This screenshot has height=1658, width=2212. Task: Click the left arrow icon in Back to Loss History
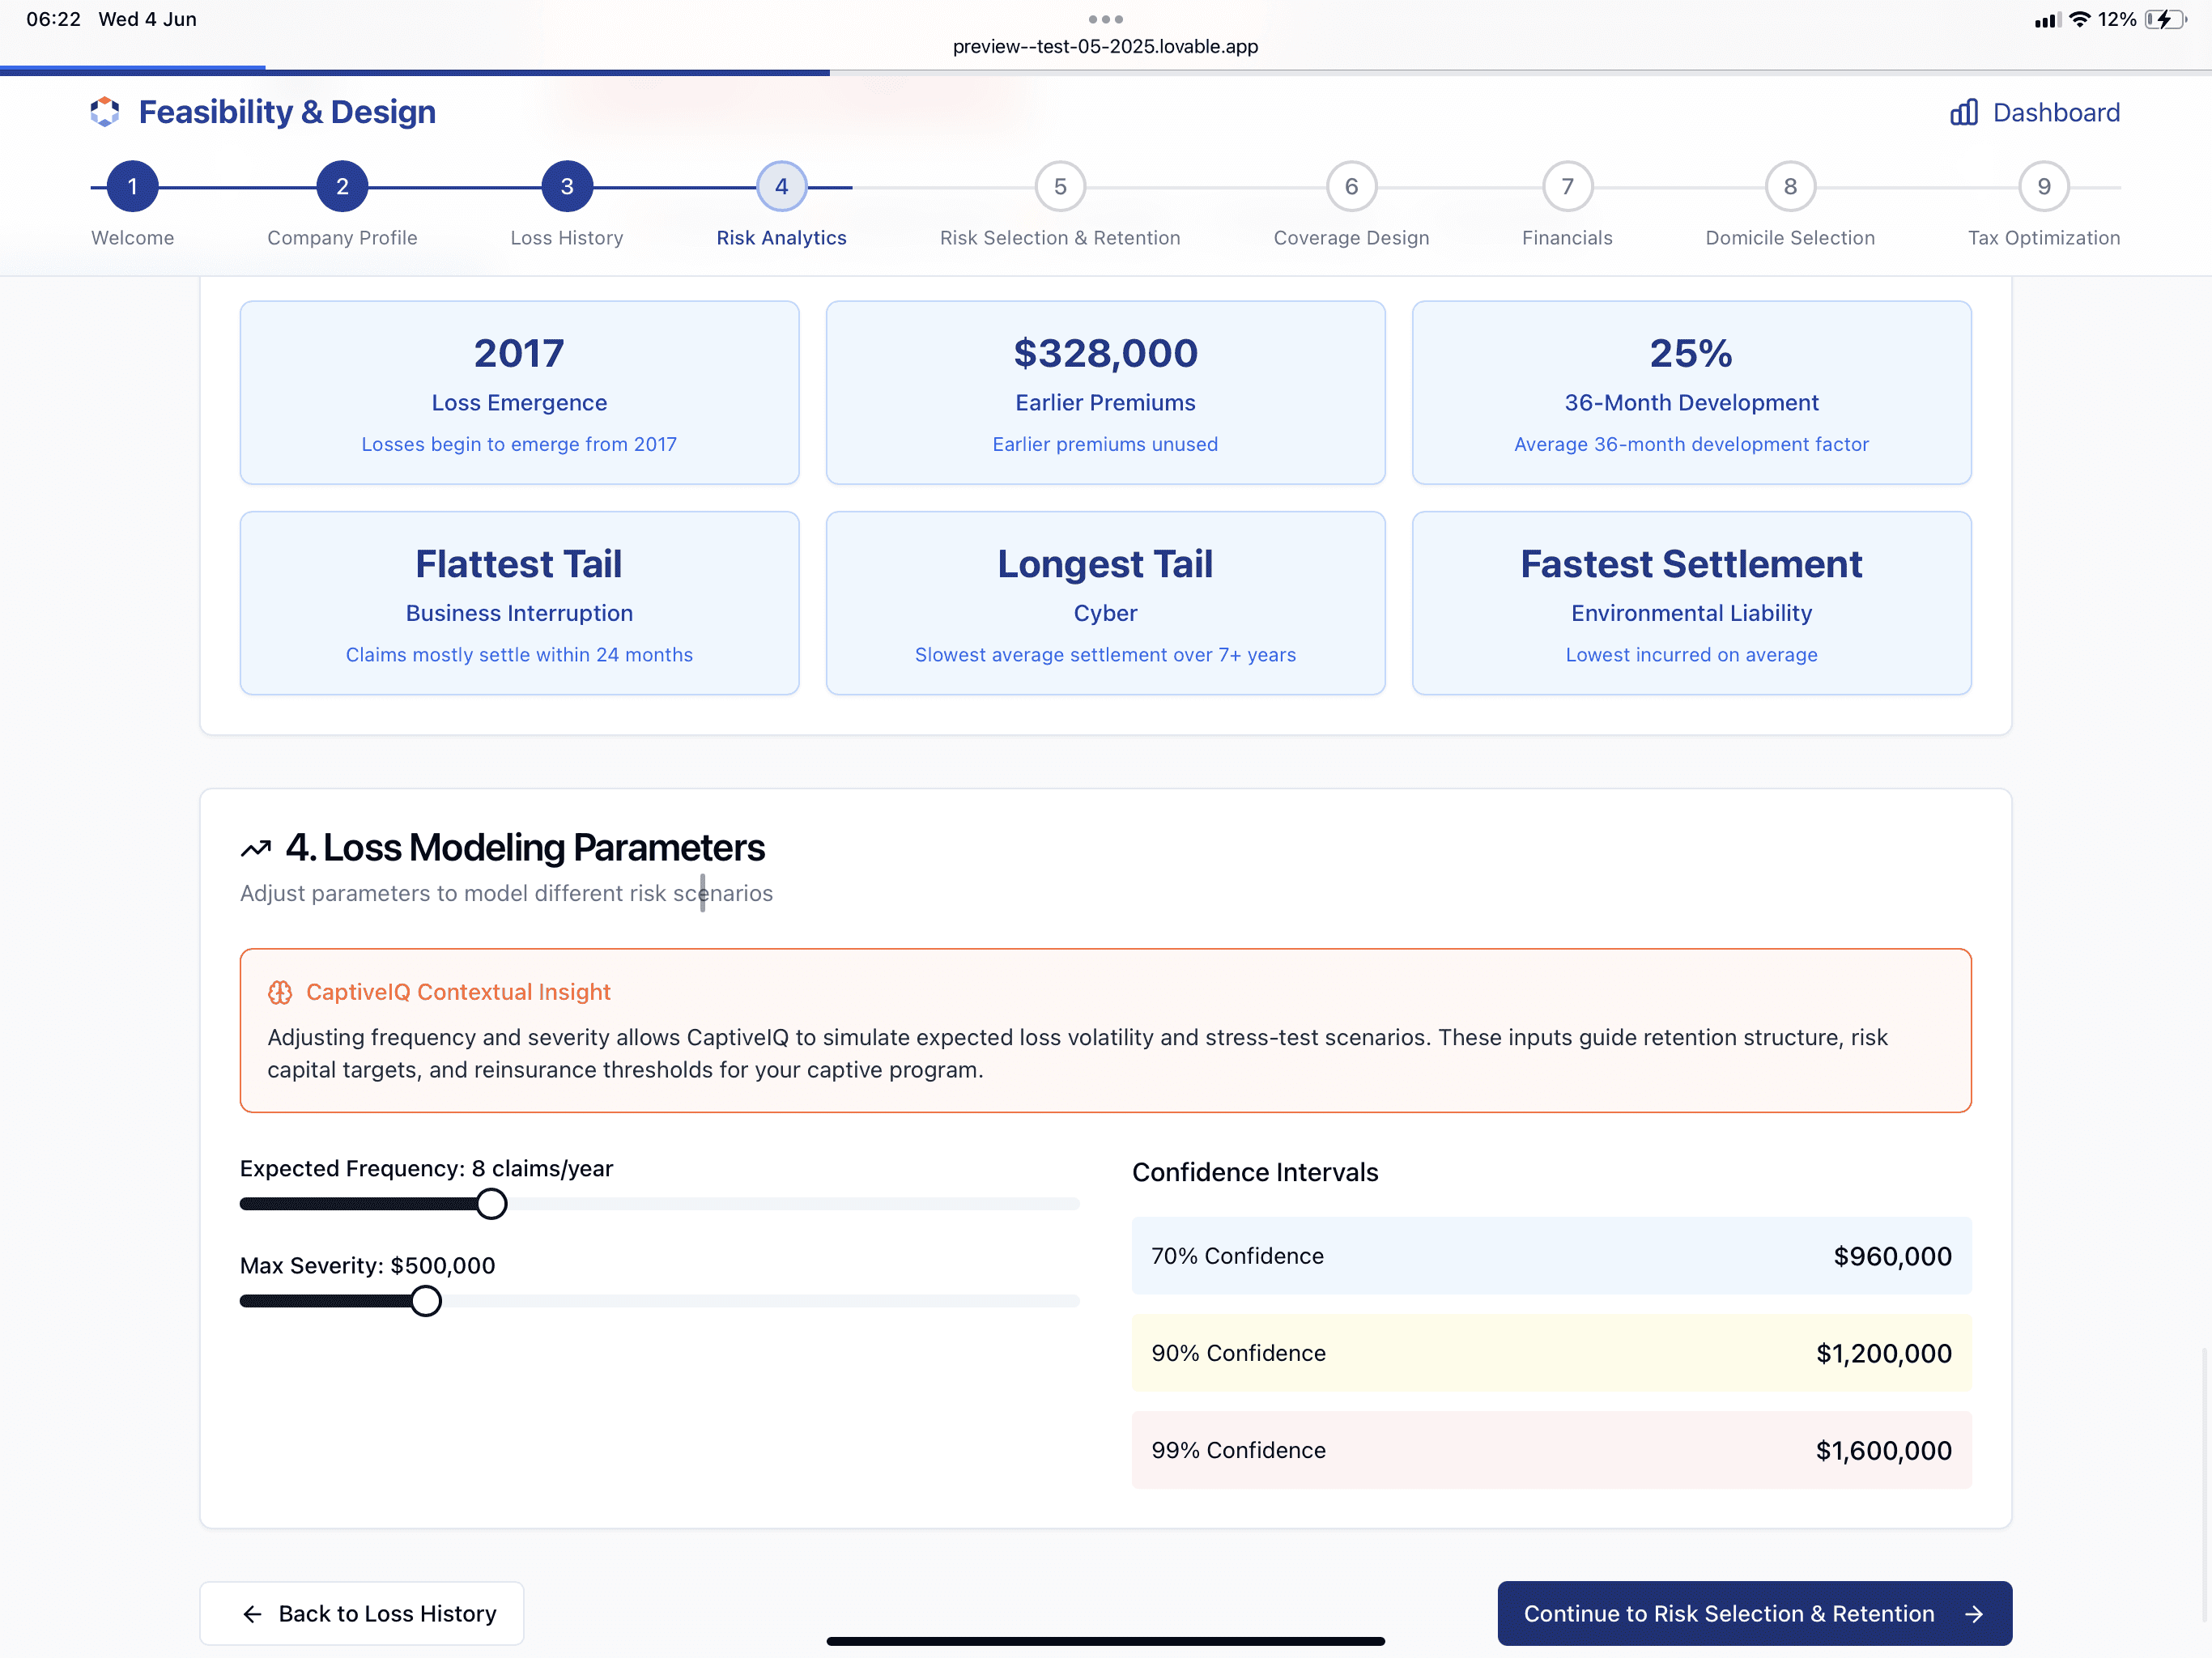pos(252,1614)
